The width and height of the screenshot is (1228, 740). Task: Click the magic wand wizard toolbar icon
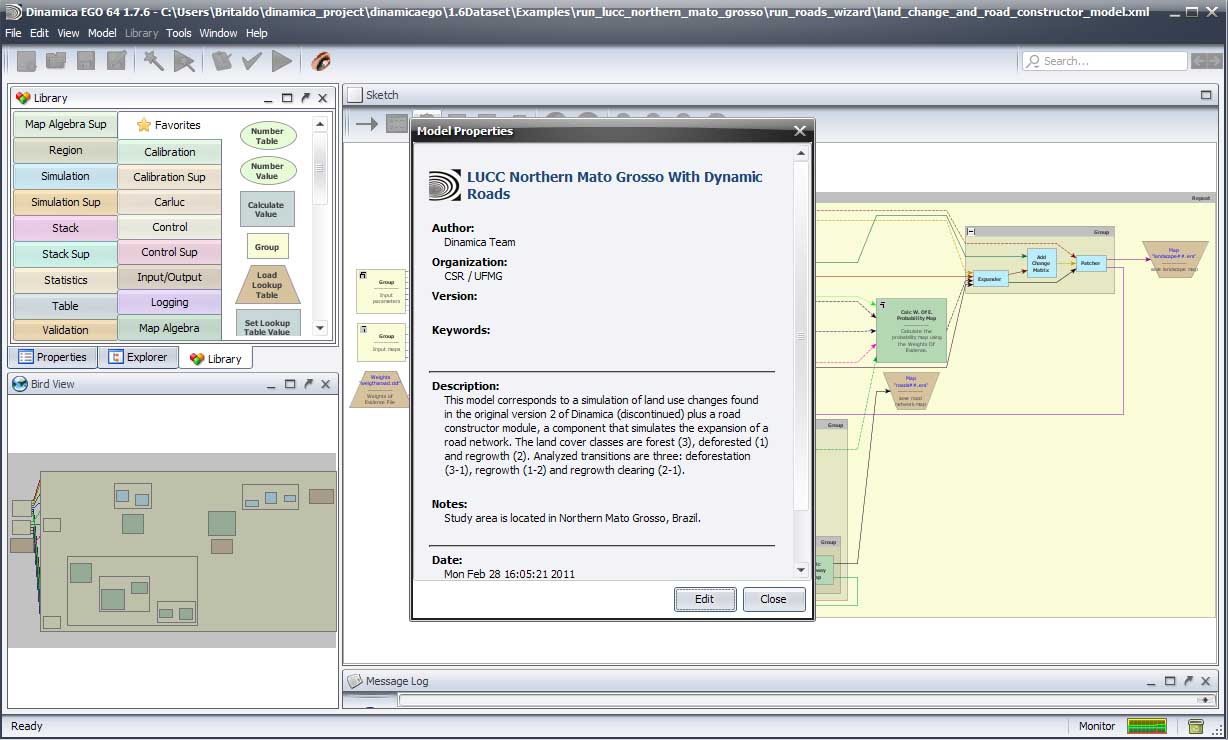click(x=154, y=61)
